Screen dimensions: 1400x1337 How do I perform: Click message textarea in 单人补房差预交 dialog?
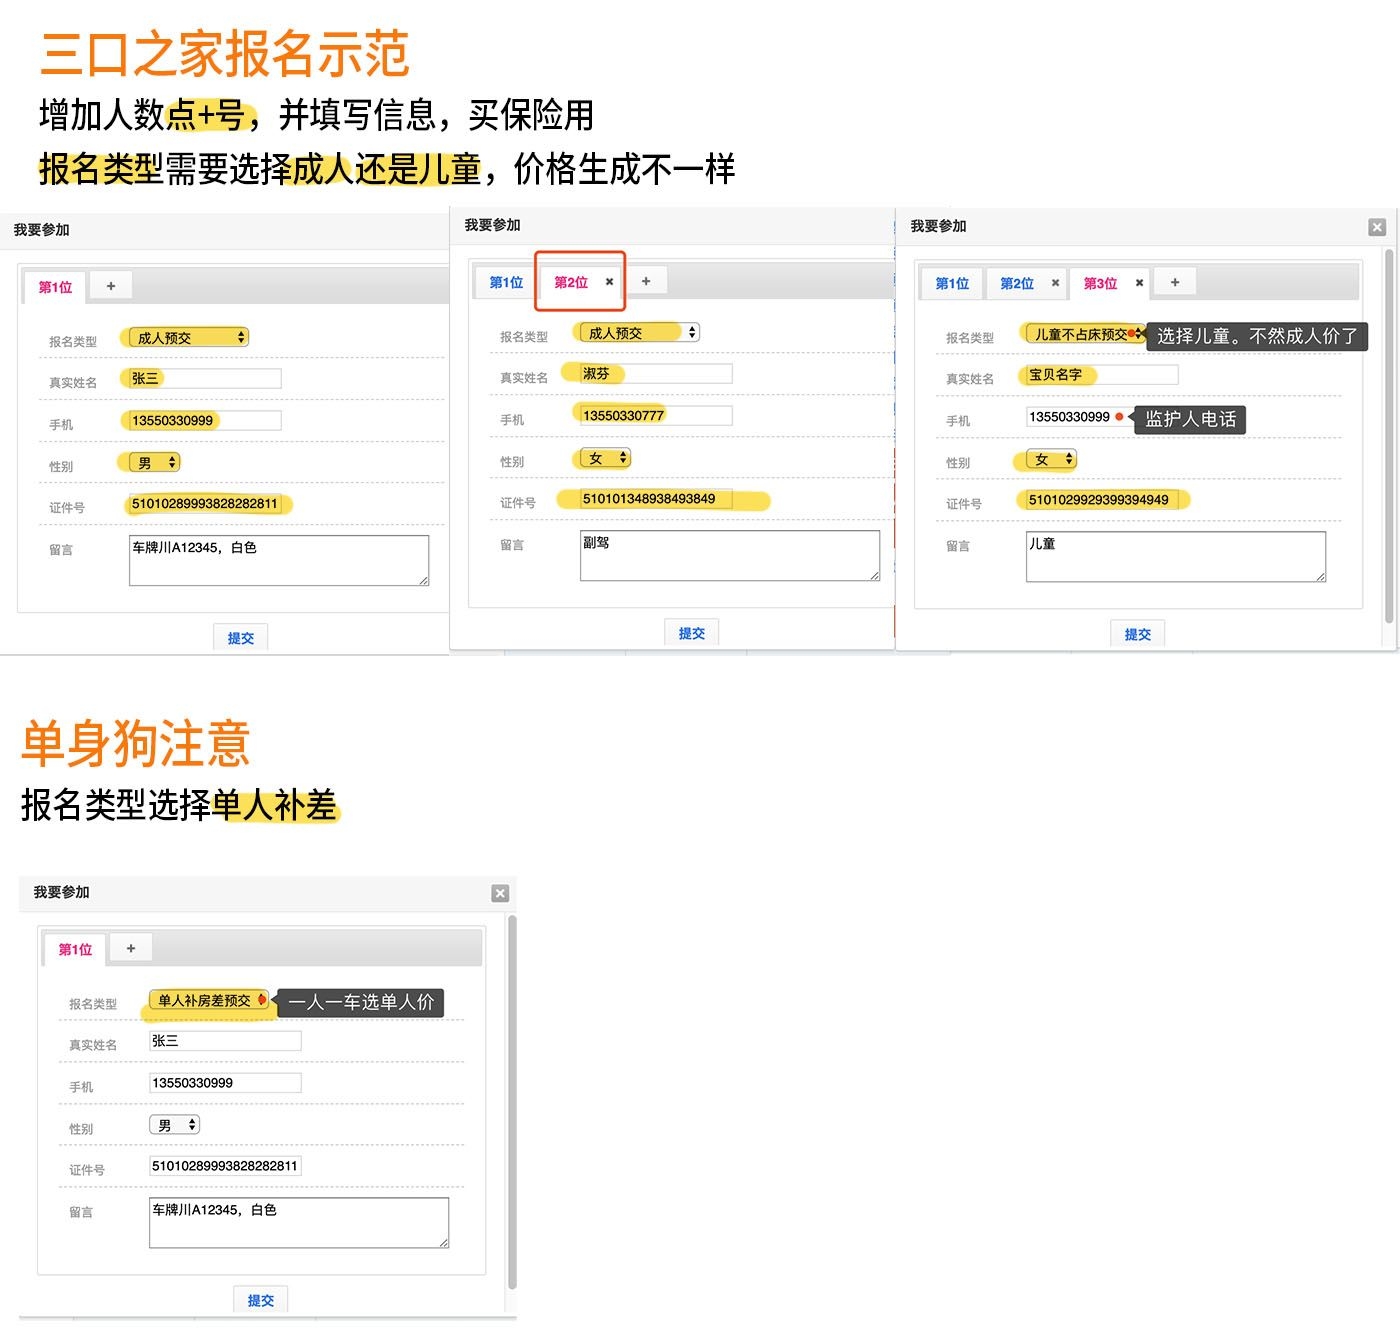[x=299, y=1222]
